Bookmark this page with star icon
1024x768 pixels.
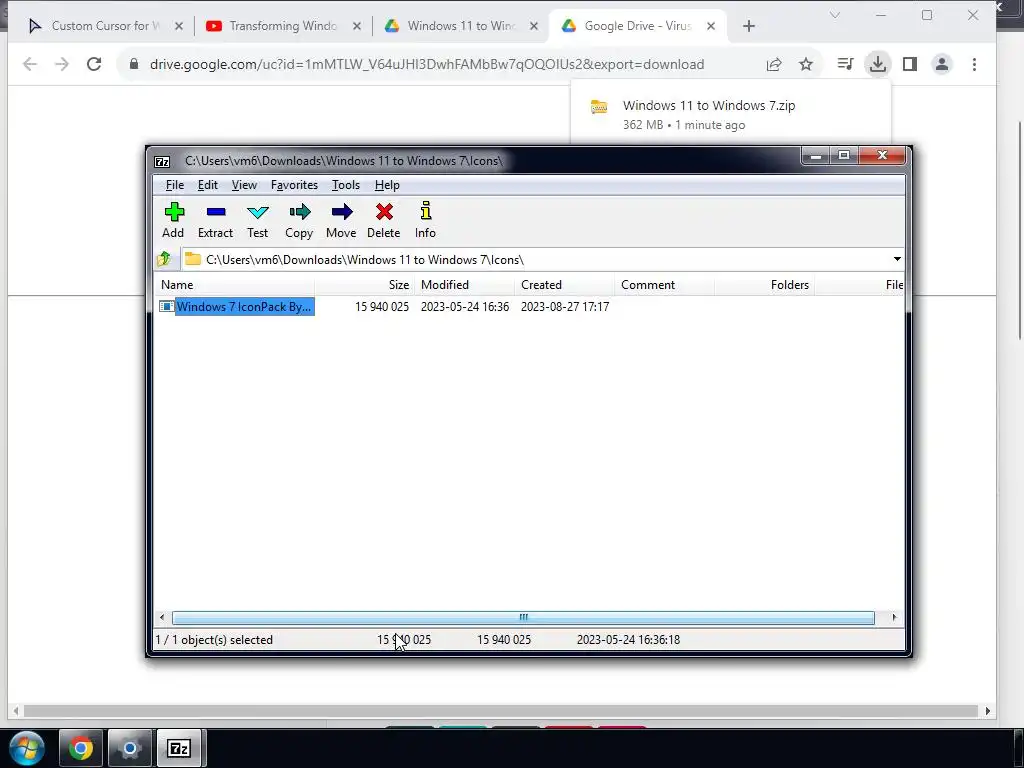pos(806,64)
